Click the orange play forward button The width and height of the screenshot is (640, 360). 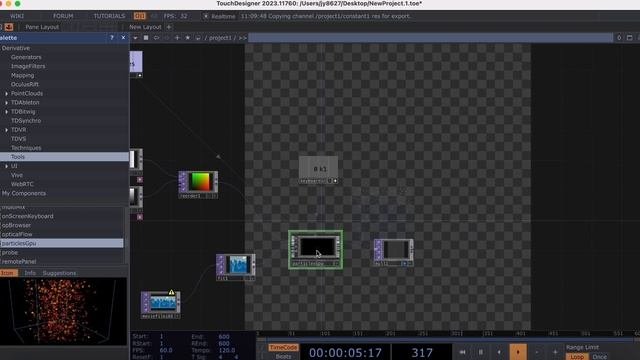tap(518, 352)
